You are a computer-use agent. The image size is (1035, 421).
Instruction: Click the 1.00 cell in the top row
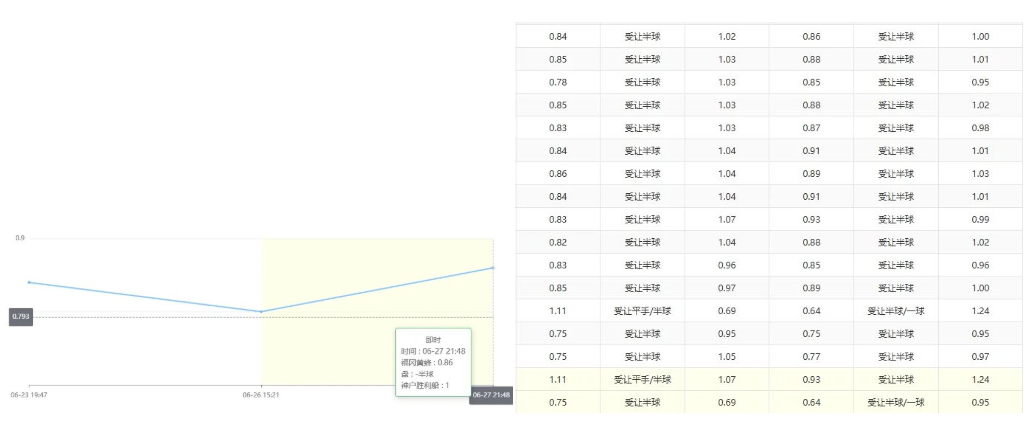[x=980, y=37]
